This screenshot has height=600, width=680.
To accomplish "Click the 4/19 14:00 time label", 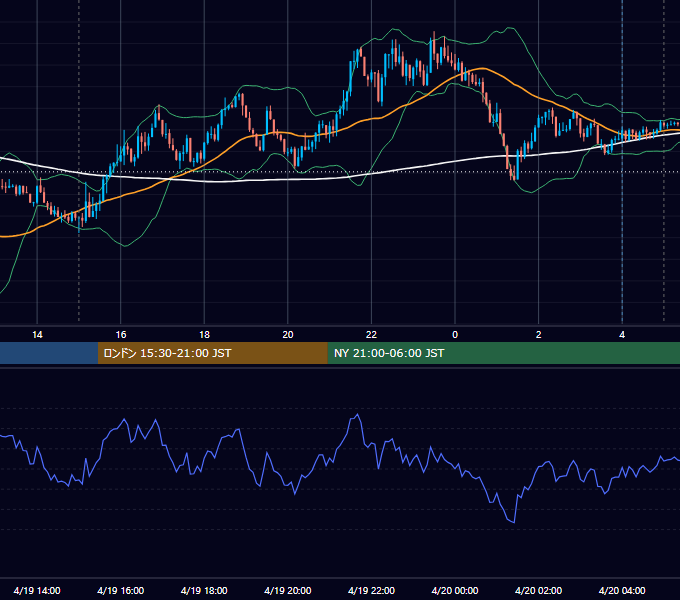I will [37, 590].
